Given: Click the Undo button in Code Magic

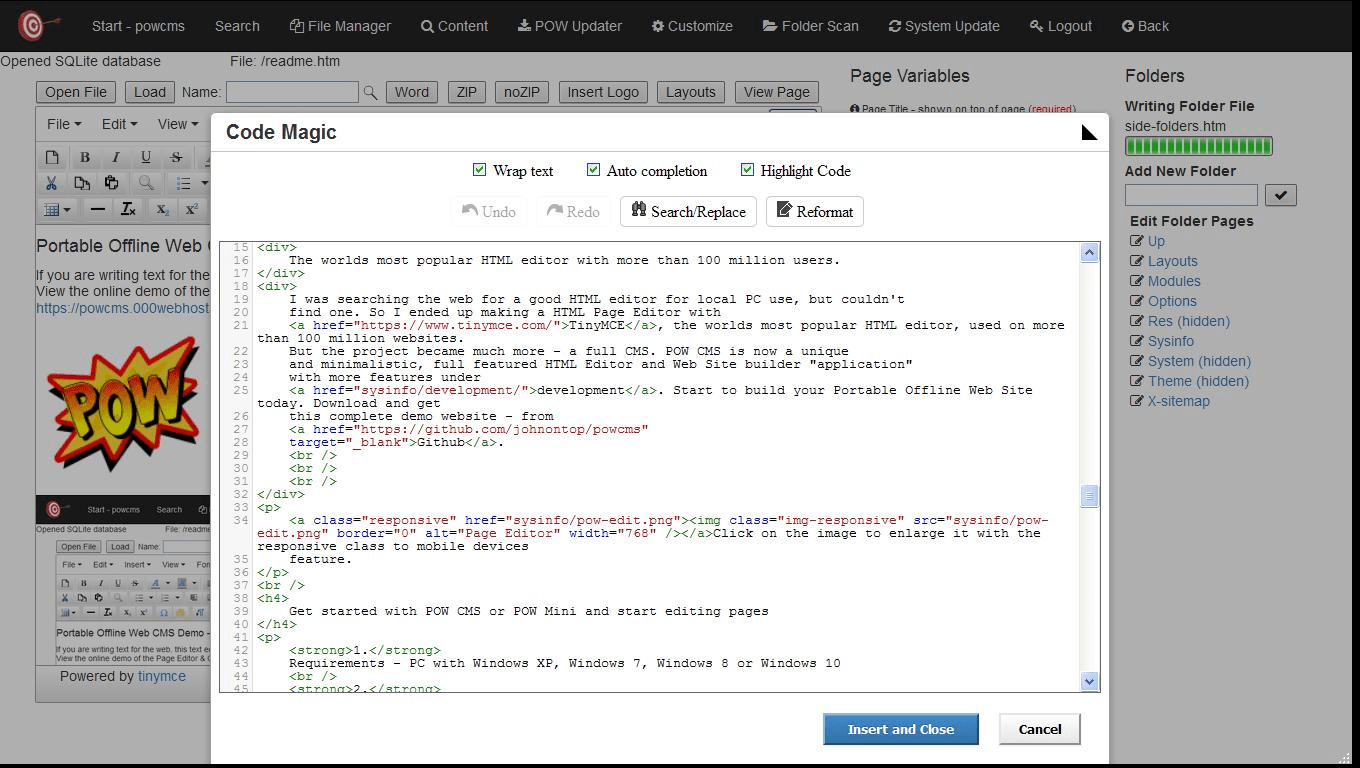Looking at the screenshot, I should coord(489,211).
